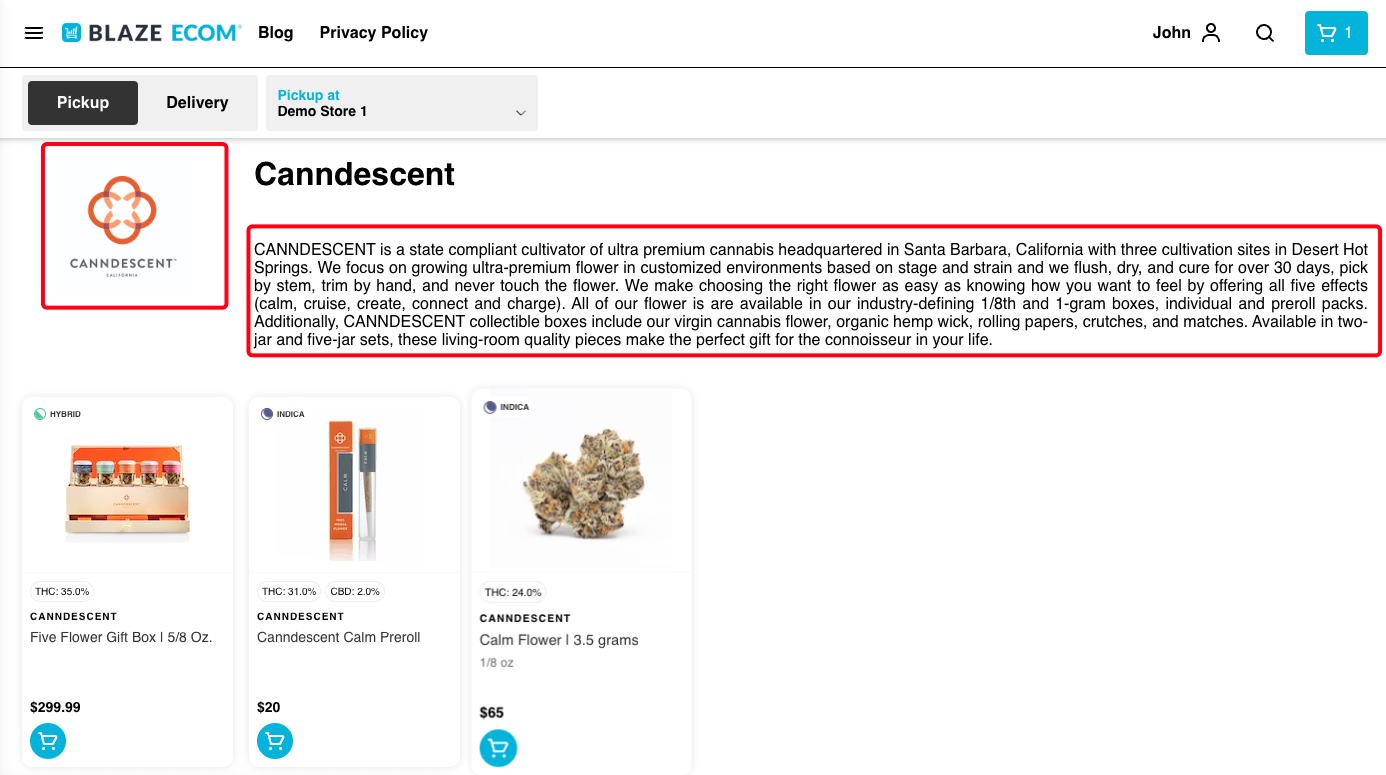Expand the Pickup at Demo Store 1 dropdown
The width and height of the screenshot is (1386, 775).
pyautogui.click(x=401, y=103)
